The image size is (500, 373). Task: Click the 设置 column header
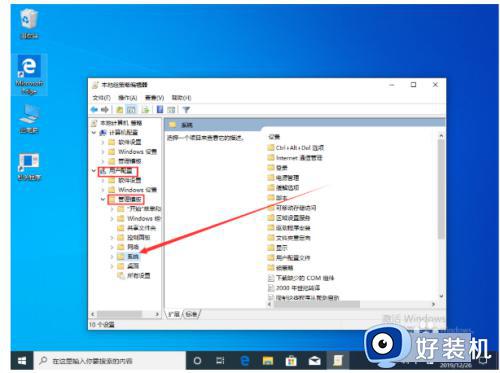coord(274,137)
